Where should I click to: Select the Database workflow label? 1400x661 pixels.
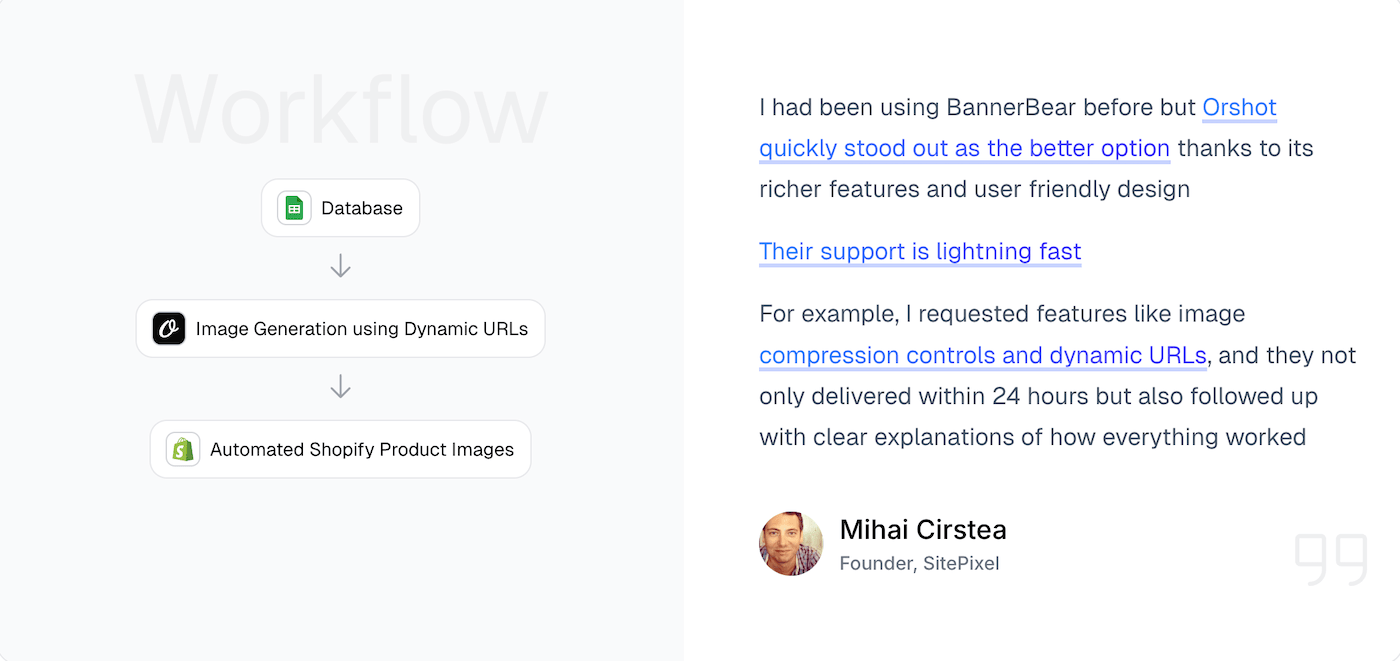[x=362, y=208]
